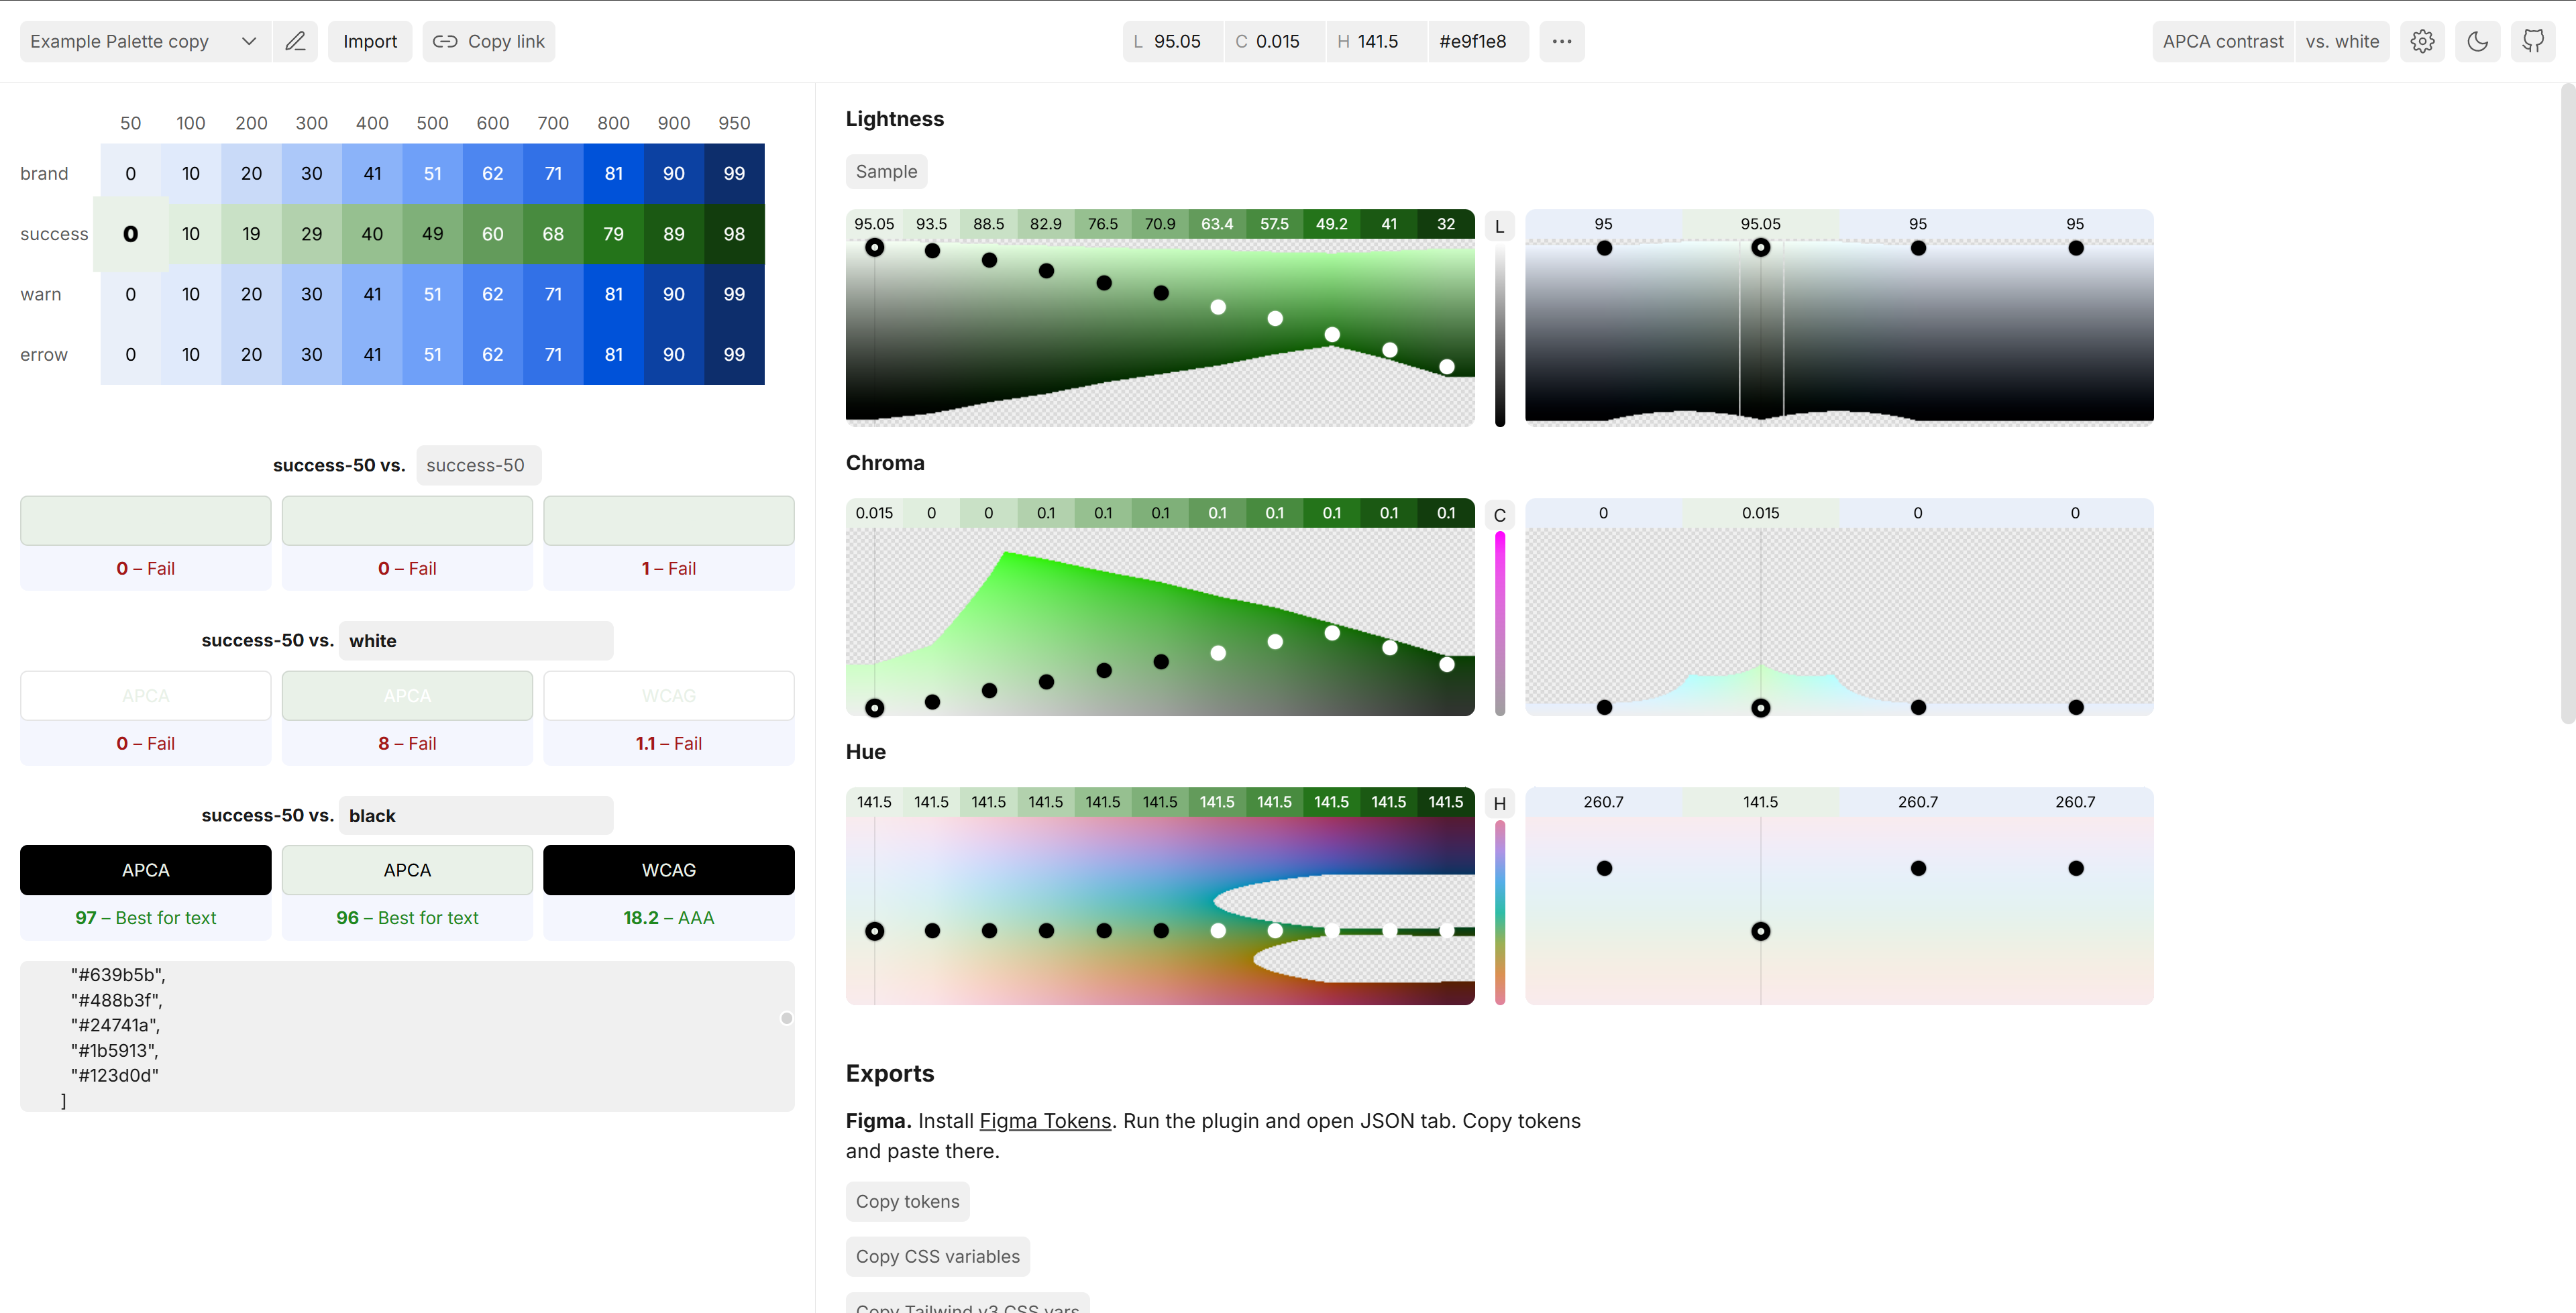Open the project's GitHub page icon
Viewport: 2576px width, 1313px height.
click(x=2534, y=41)
